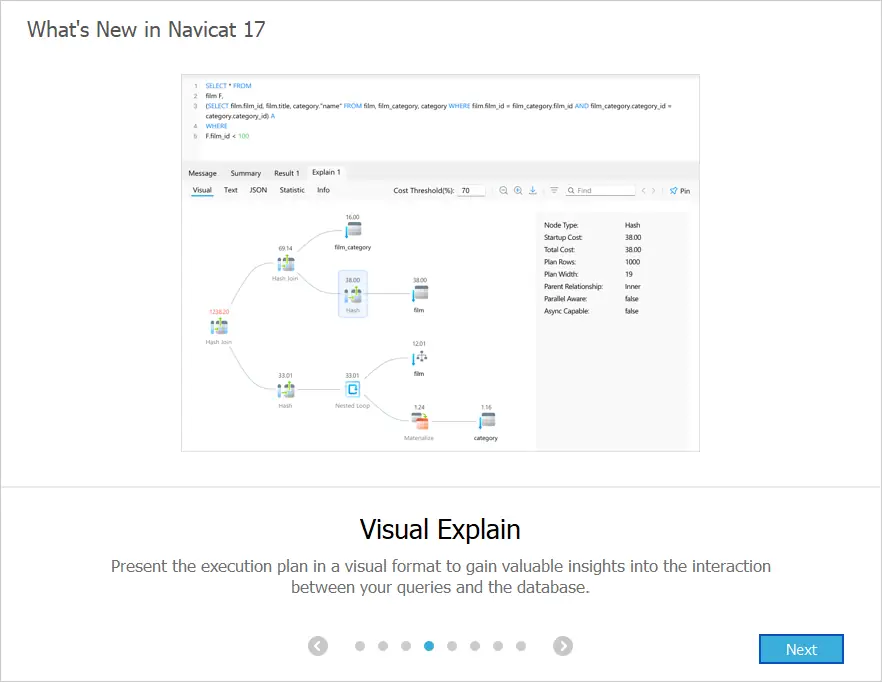Advance with the right arrow circle
Viewport: 882px width, 682px height.
[x=563, y=646]
